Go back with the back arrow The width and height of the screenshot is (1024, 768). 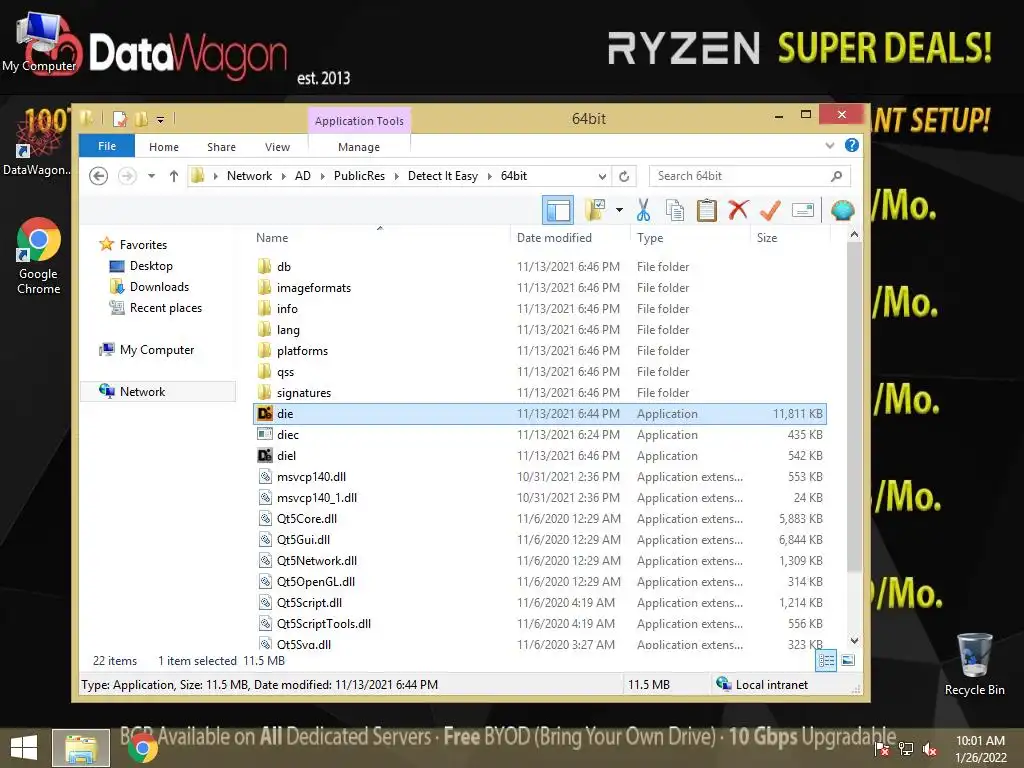point(99,176)
